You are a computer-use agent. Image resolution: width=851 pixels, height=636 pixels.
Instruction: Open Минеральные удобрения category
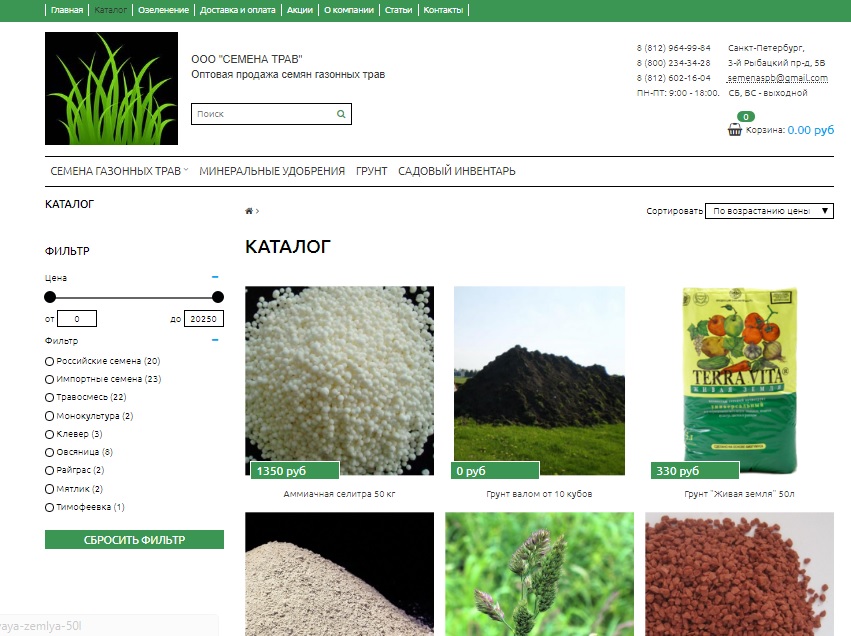click(x=272, y=171)
